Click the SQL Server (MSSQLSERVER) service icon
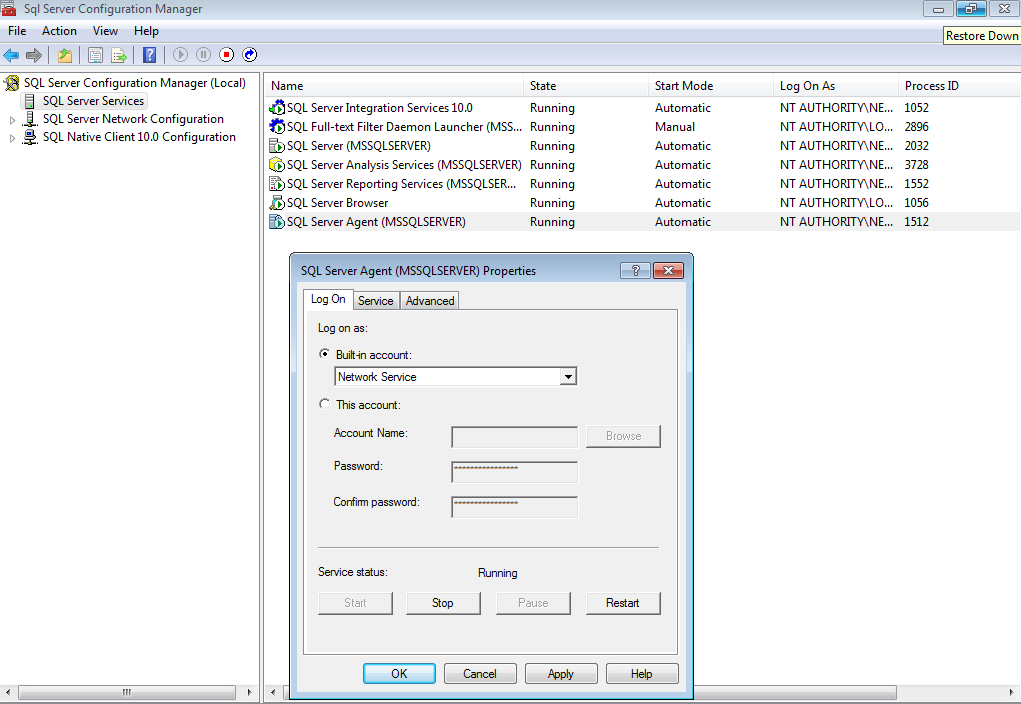Screen dimensions: 1021x704 (x=277, y=145)
